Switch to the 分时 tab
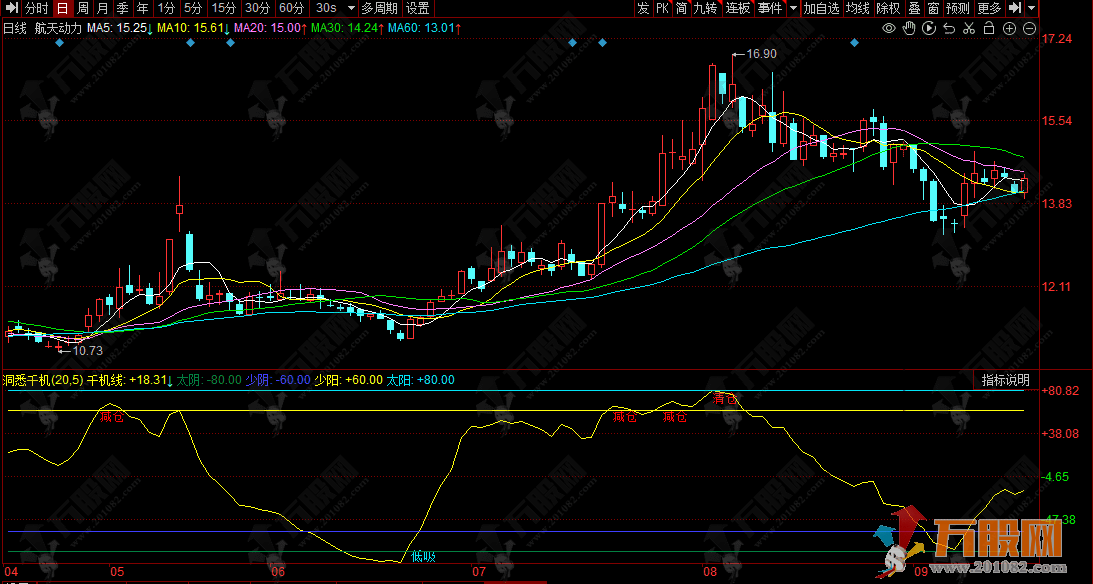1093x584 pixels. (x=36, y=8)
